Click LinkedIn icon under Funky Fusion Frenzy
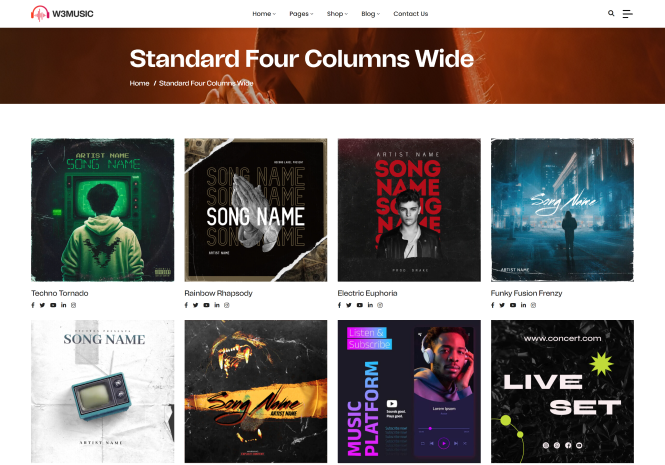 pyautogui.click(x=523, y=305)
